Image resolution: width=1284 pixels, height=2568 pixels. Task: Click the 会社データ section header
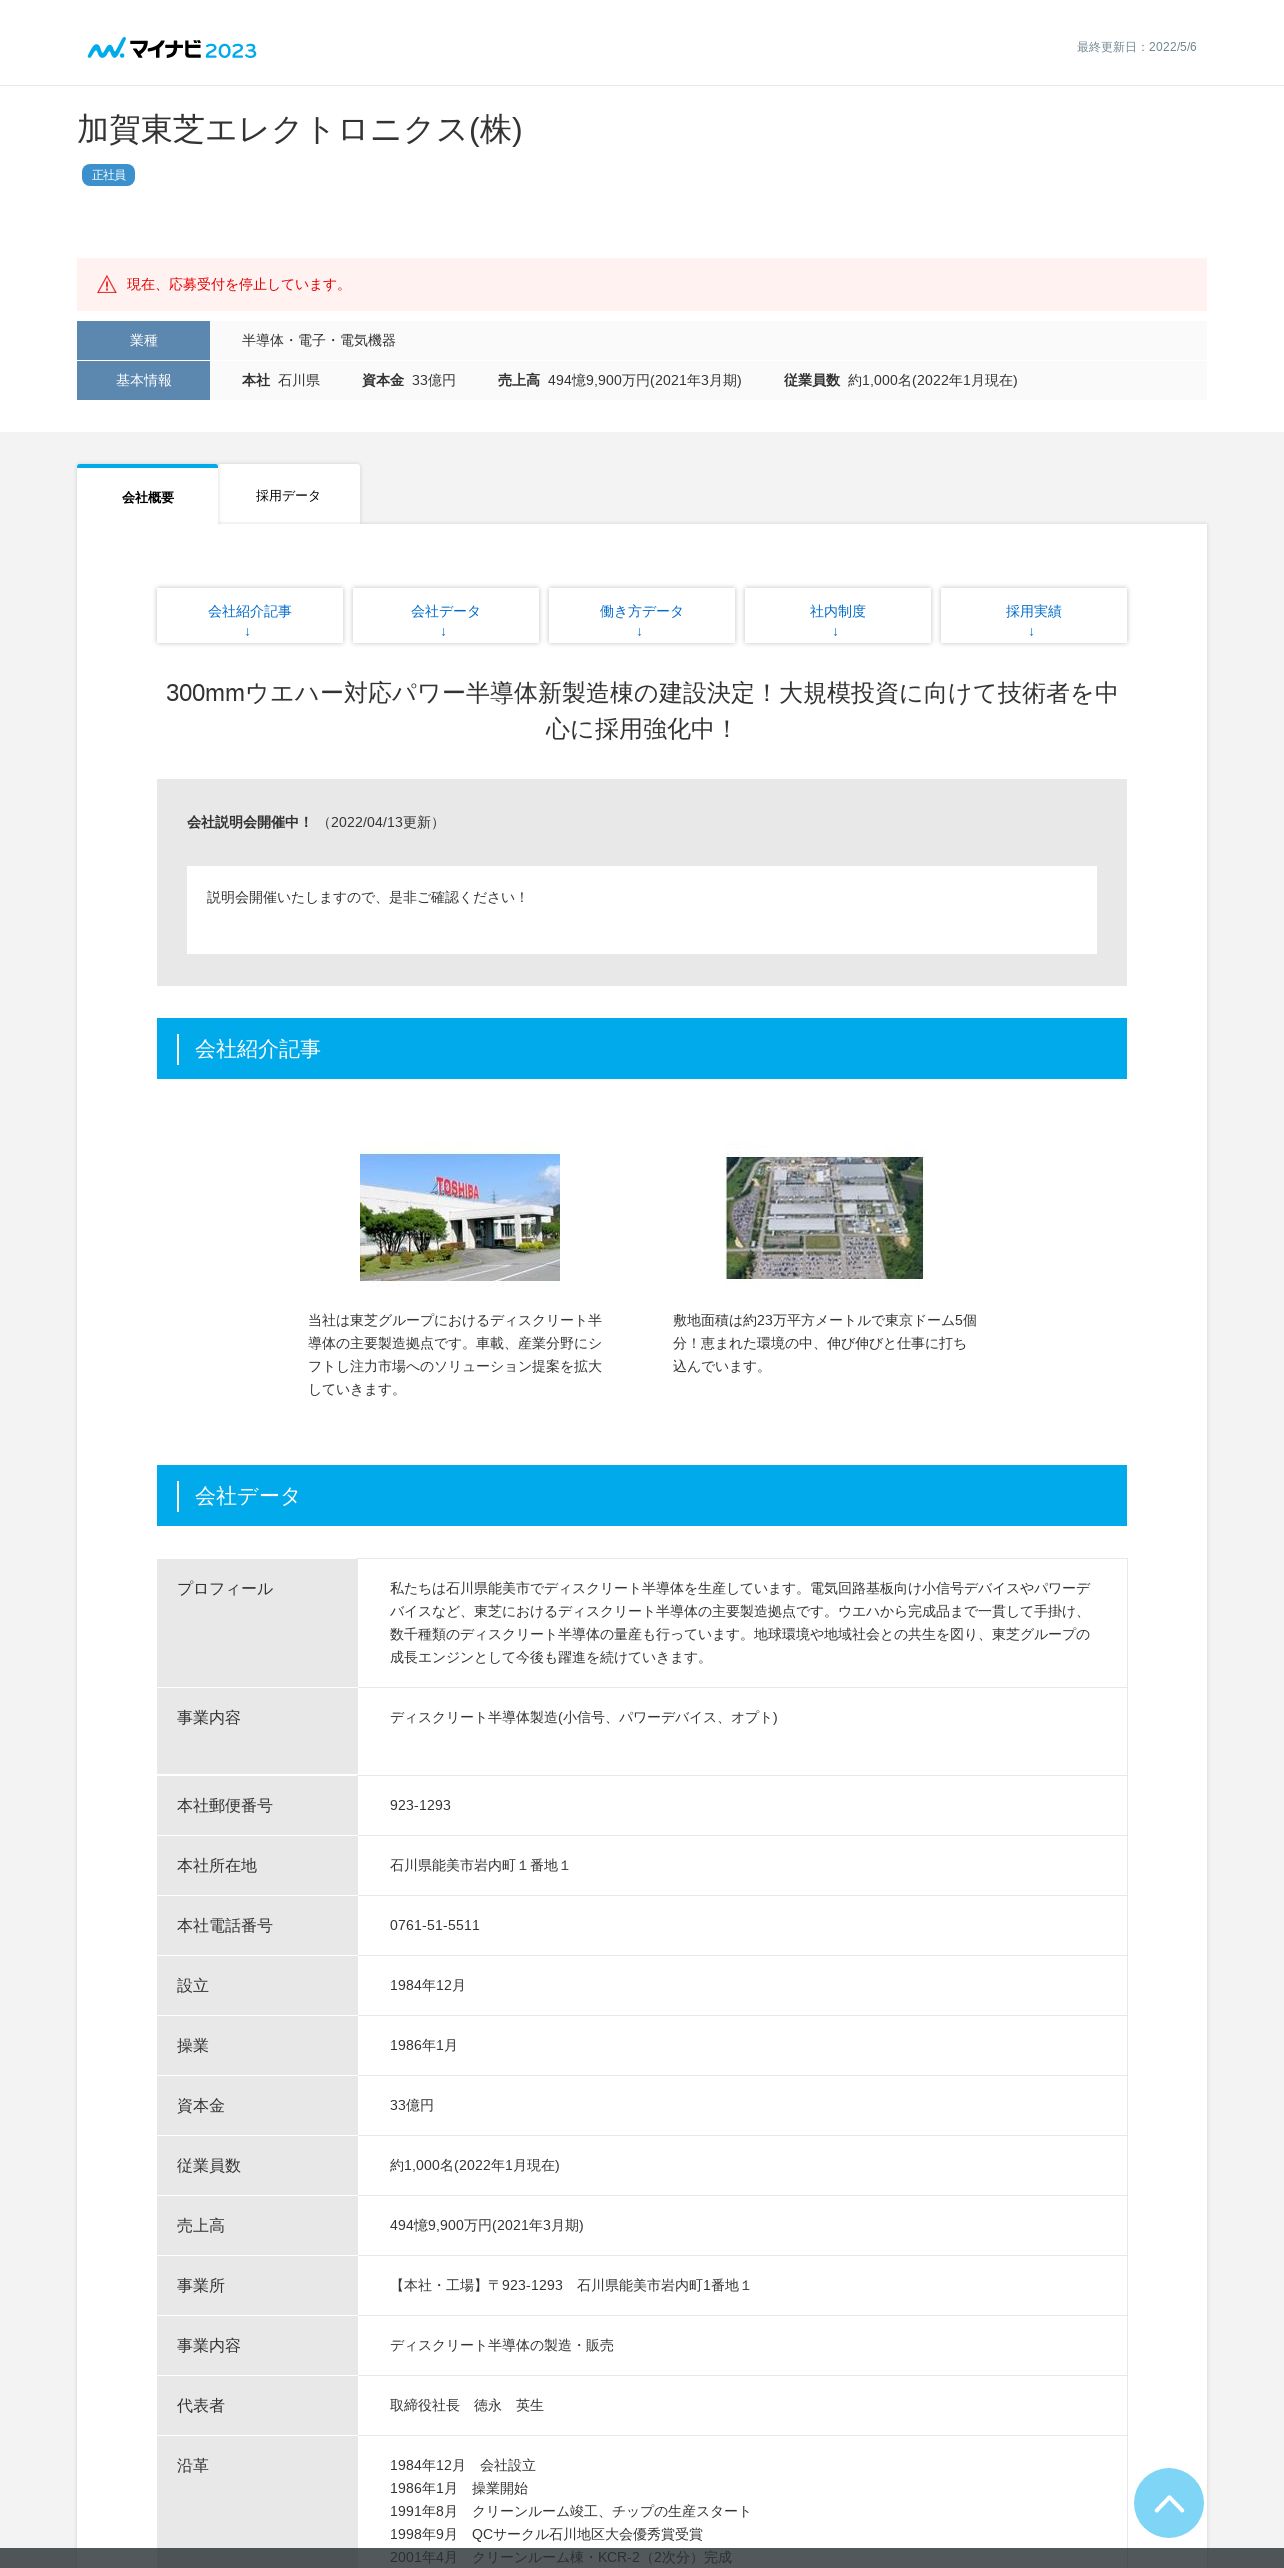pos(642,1495)
